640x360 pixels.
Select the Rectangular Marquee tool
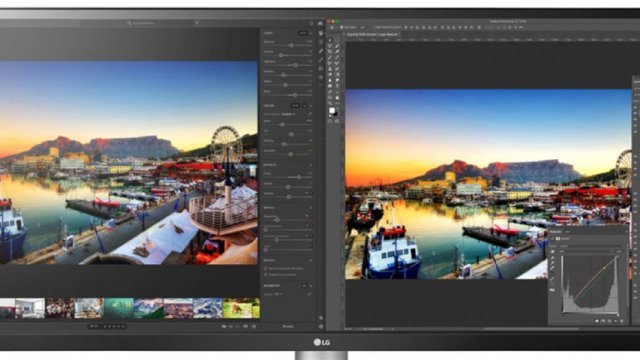point(337,40)
